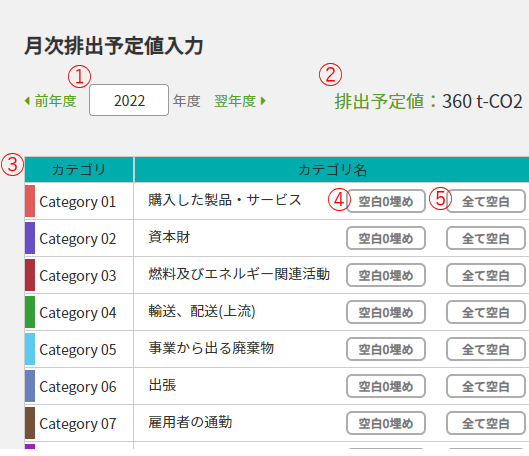Click 全て空白 for Category 01
Image resolution: width=529 pixels, height=456 pixels.
[x=486, y=201]
